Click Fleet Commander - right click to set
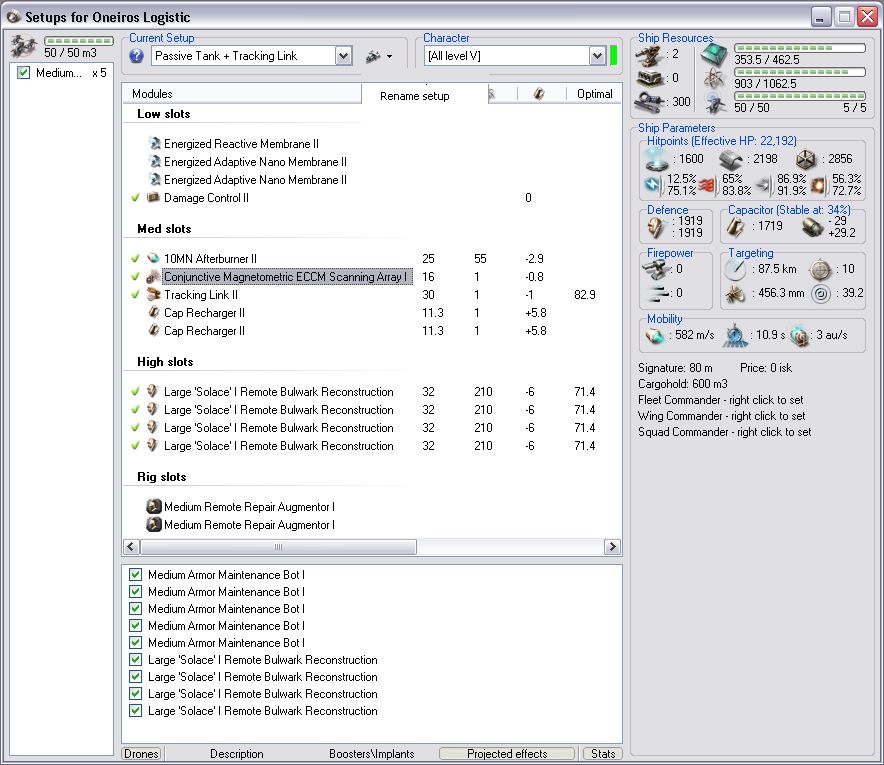Screen dimensions: 884x765 click(721, 400)
